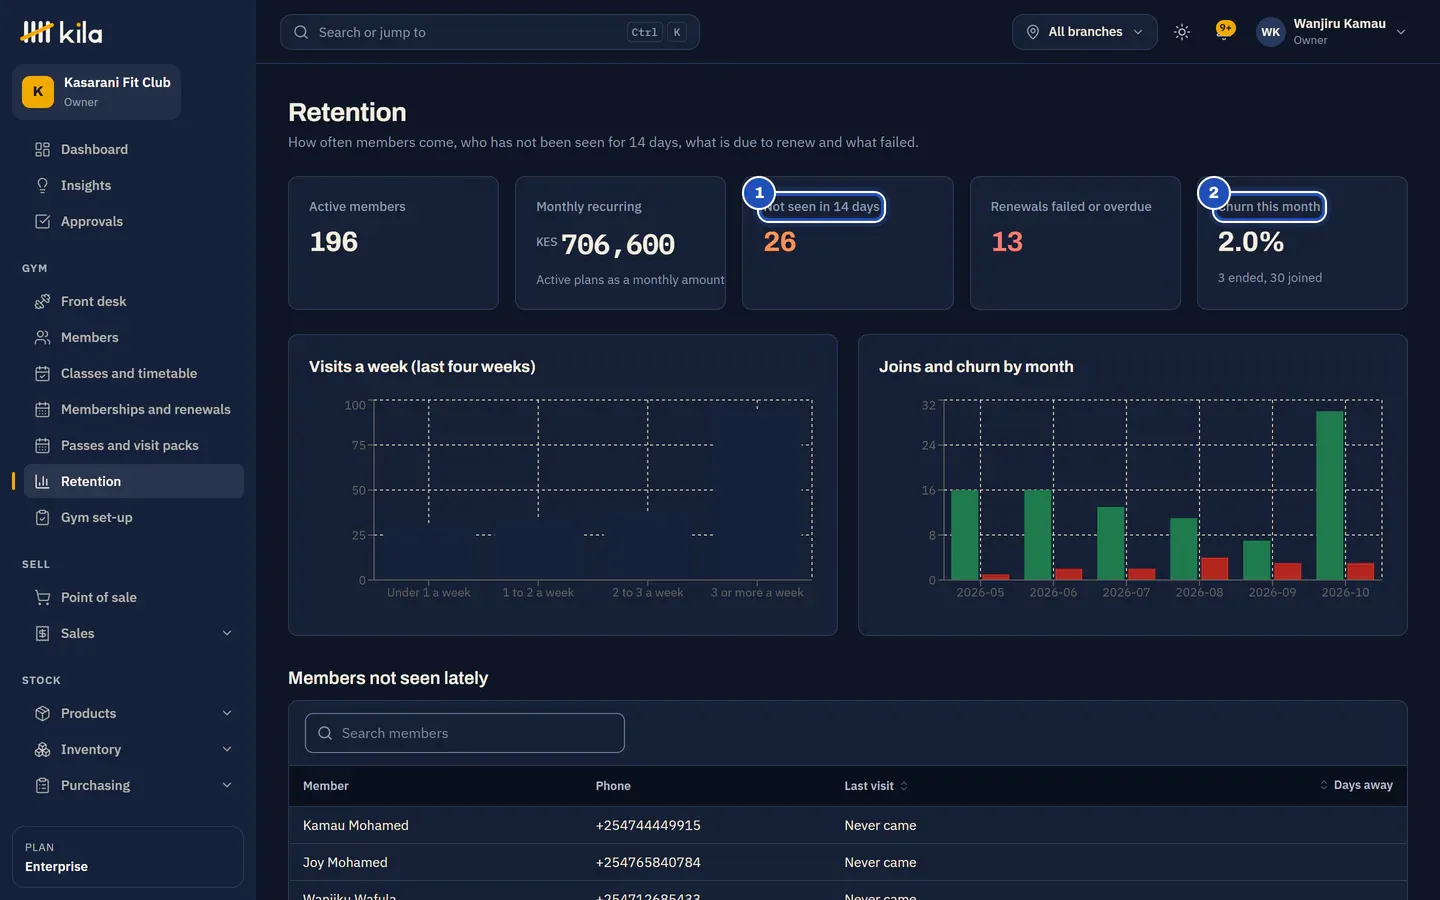Go to Members in the sidebar

click(x=134, y=338)
